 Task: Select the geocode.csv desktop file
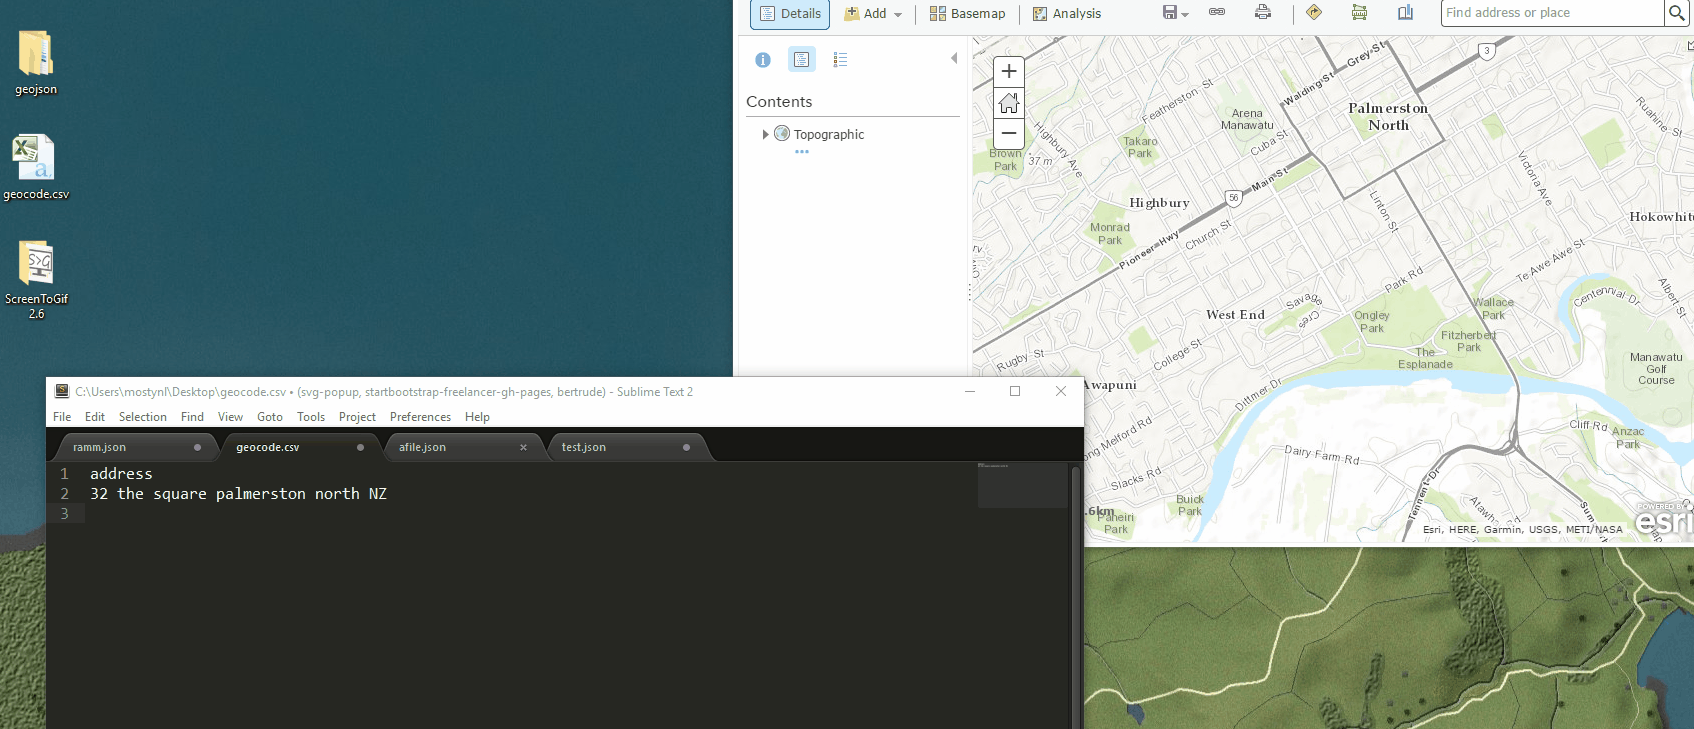[36, 167]
